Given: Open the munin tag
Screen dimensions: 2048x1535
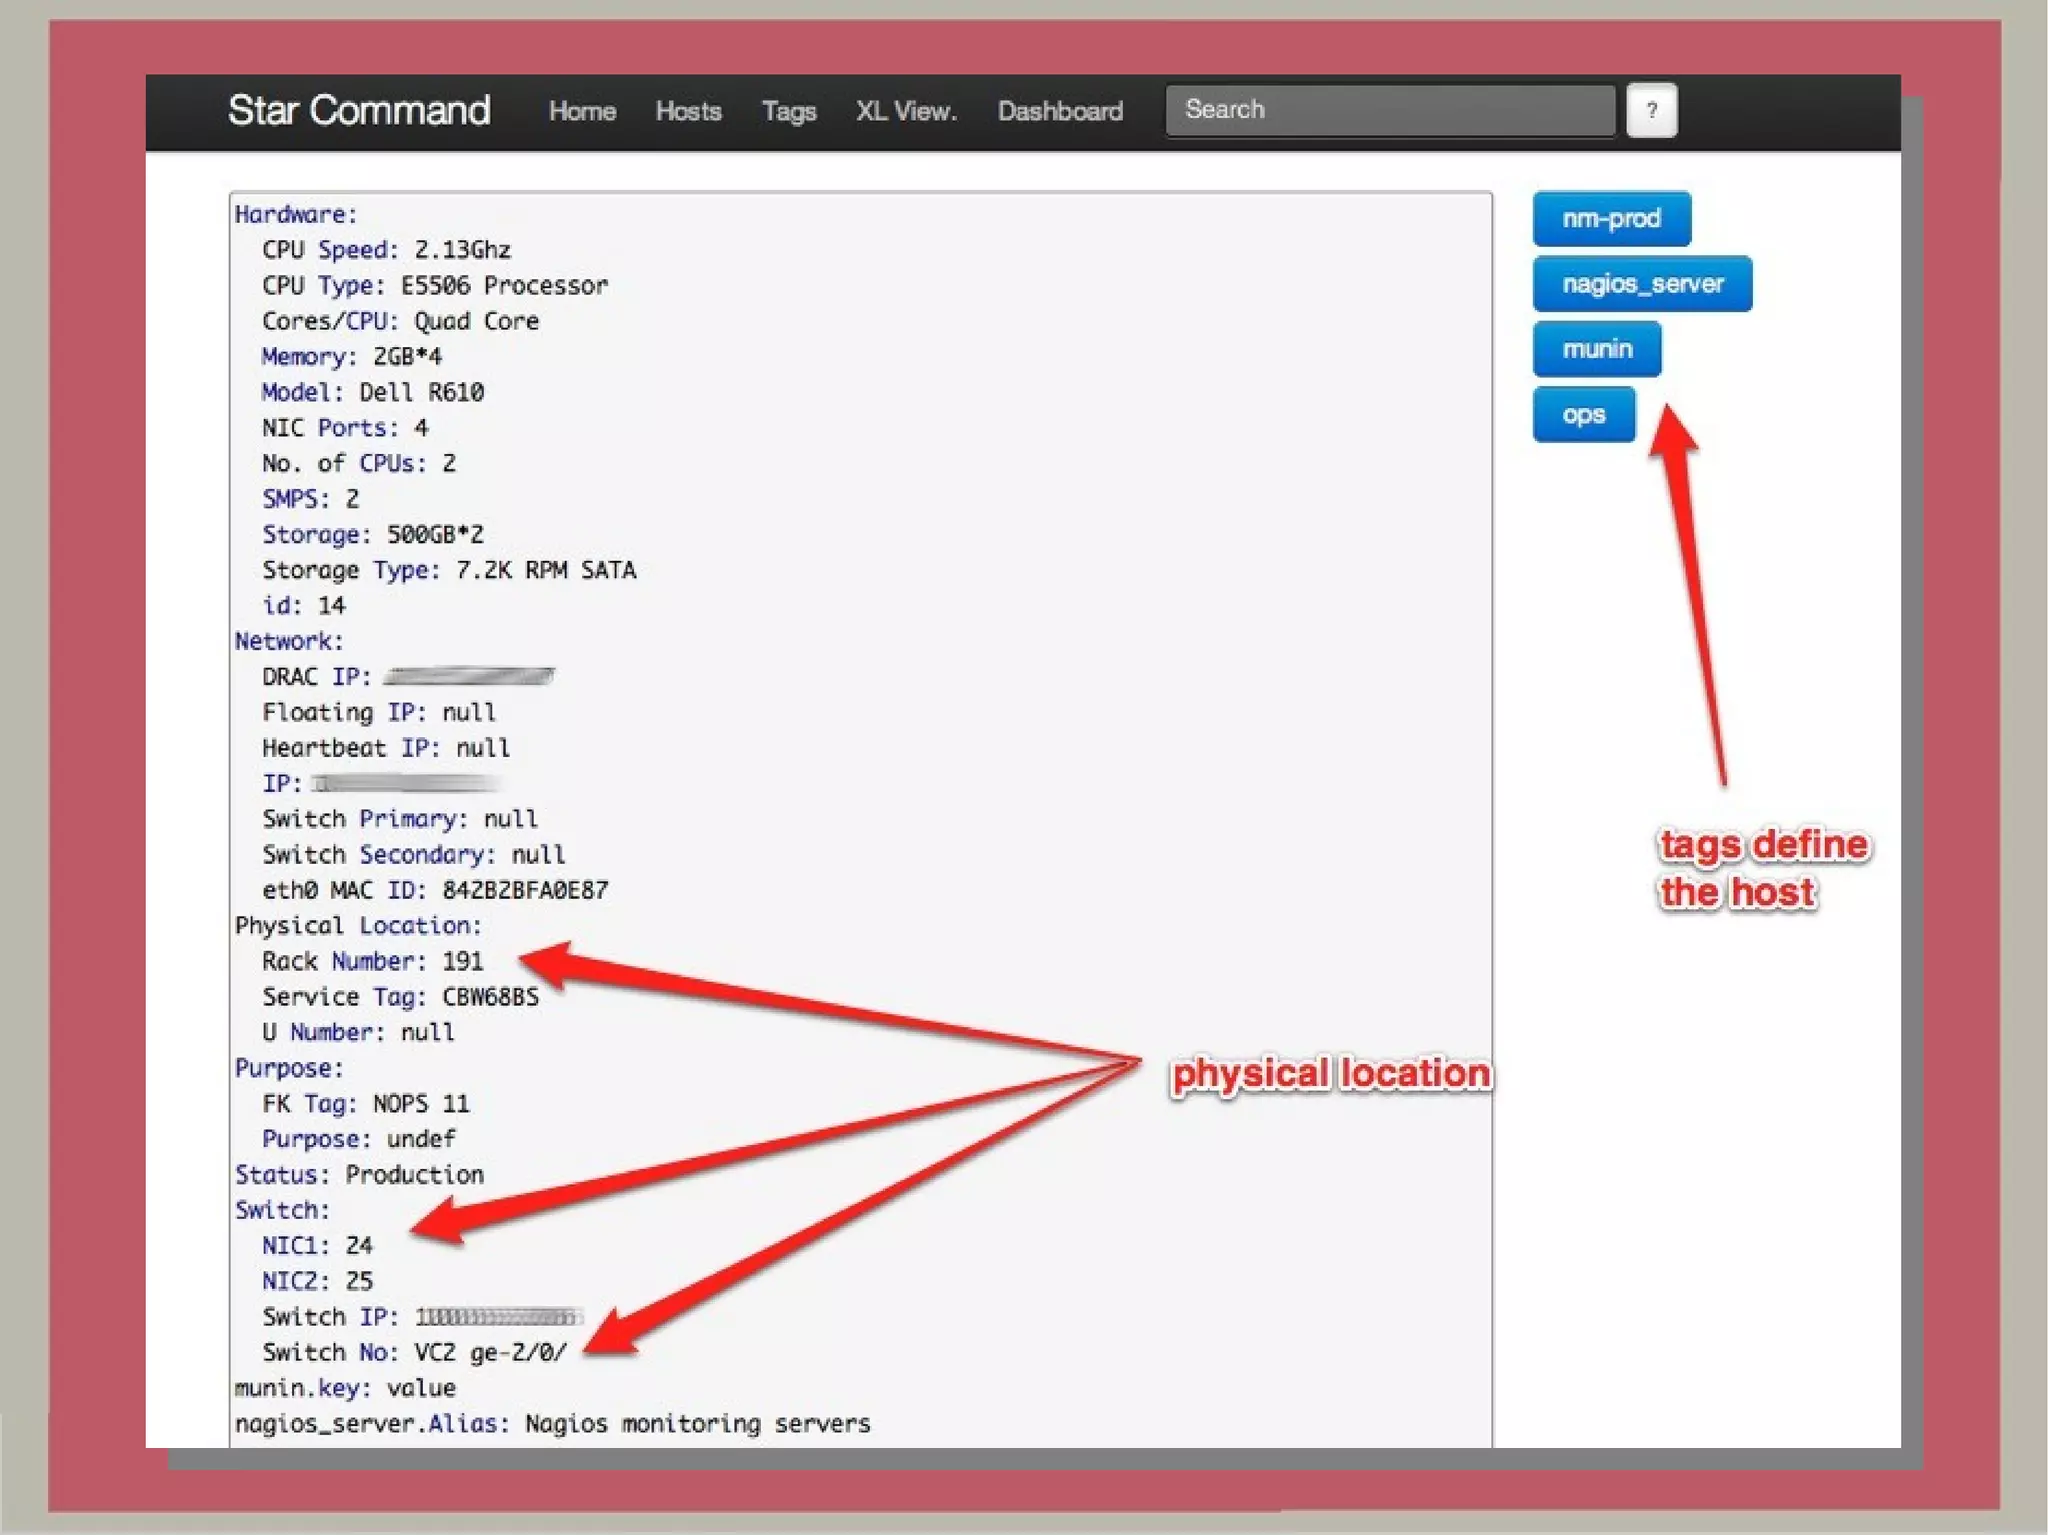Looking at the screenshot, I should pos(1596,349).
